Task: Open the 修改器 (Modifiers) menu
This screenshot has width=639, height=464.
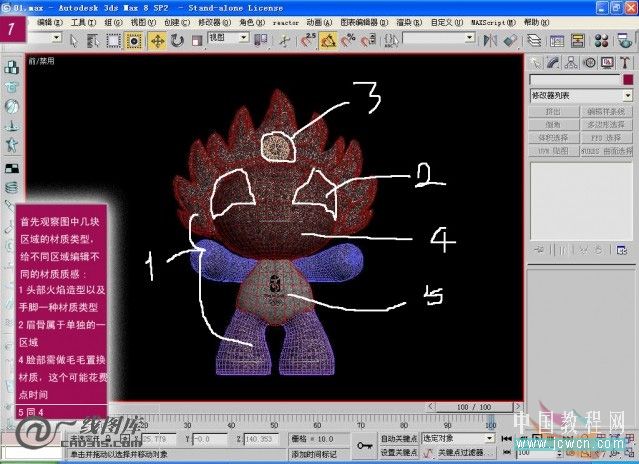Action: pyautogui.click(x=214, y=22)
